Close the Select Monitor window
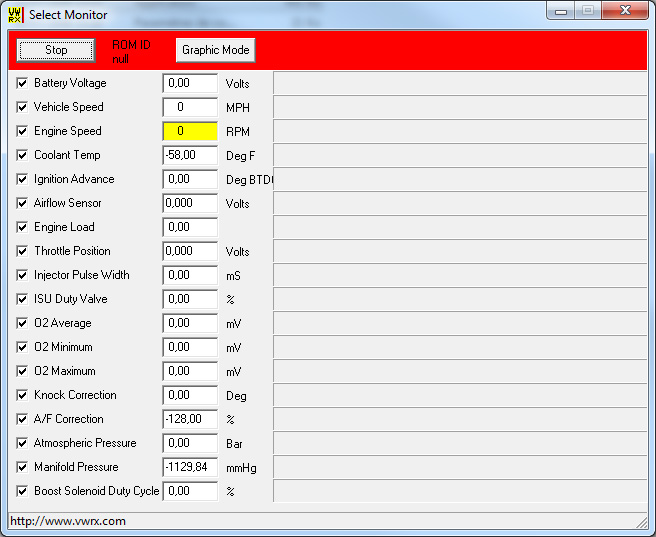 point(625,12)
